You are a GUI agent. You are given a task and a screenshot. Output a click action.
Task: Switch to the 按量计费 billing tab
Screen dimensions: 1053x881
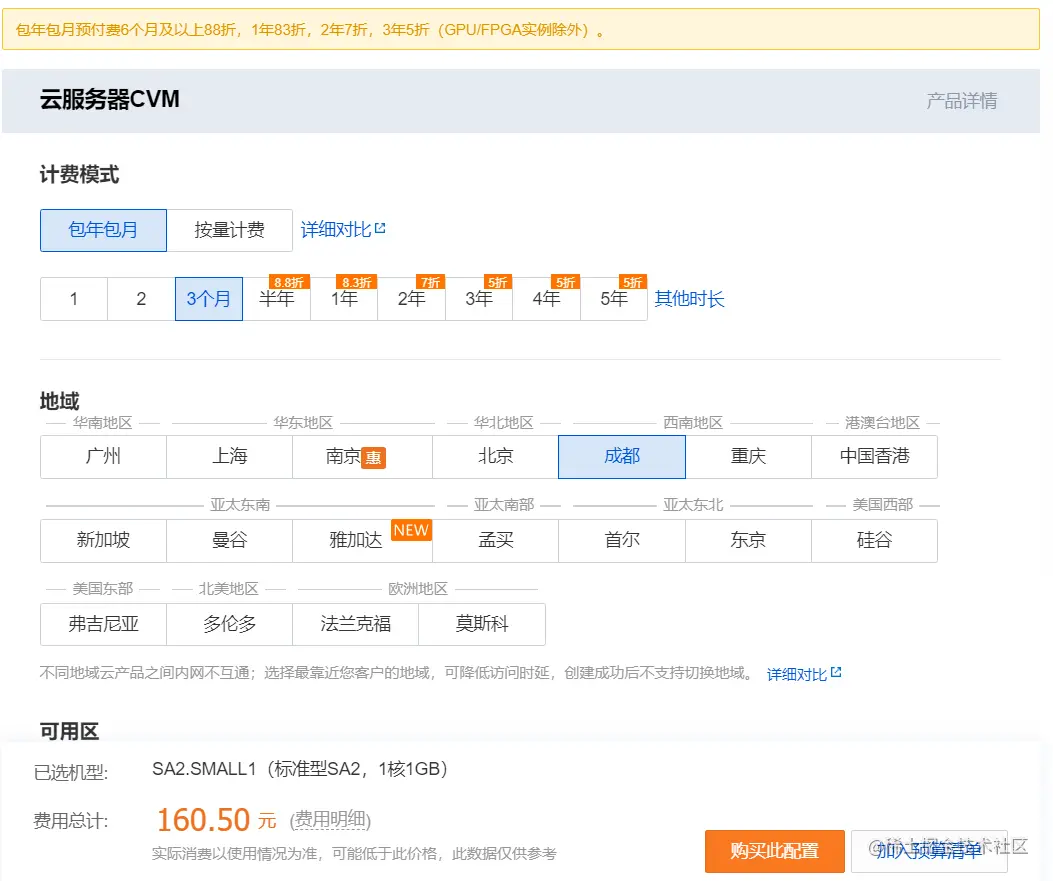tap(230, 230)
